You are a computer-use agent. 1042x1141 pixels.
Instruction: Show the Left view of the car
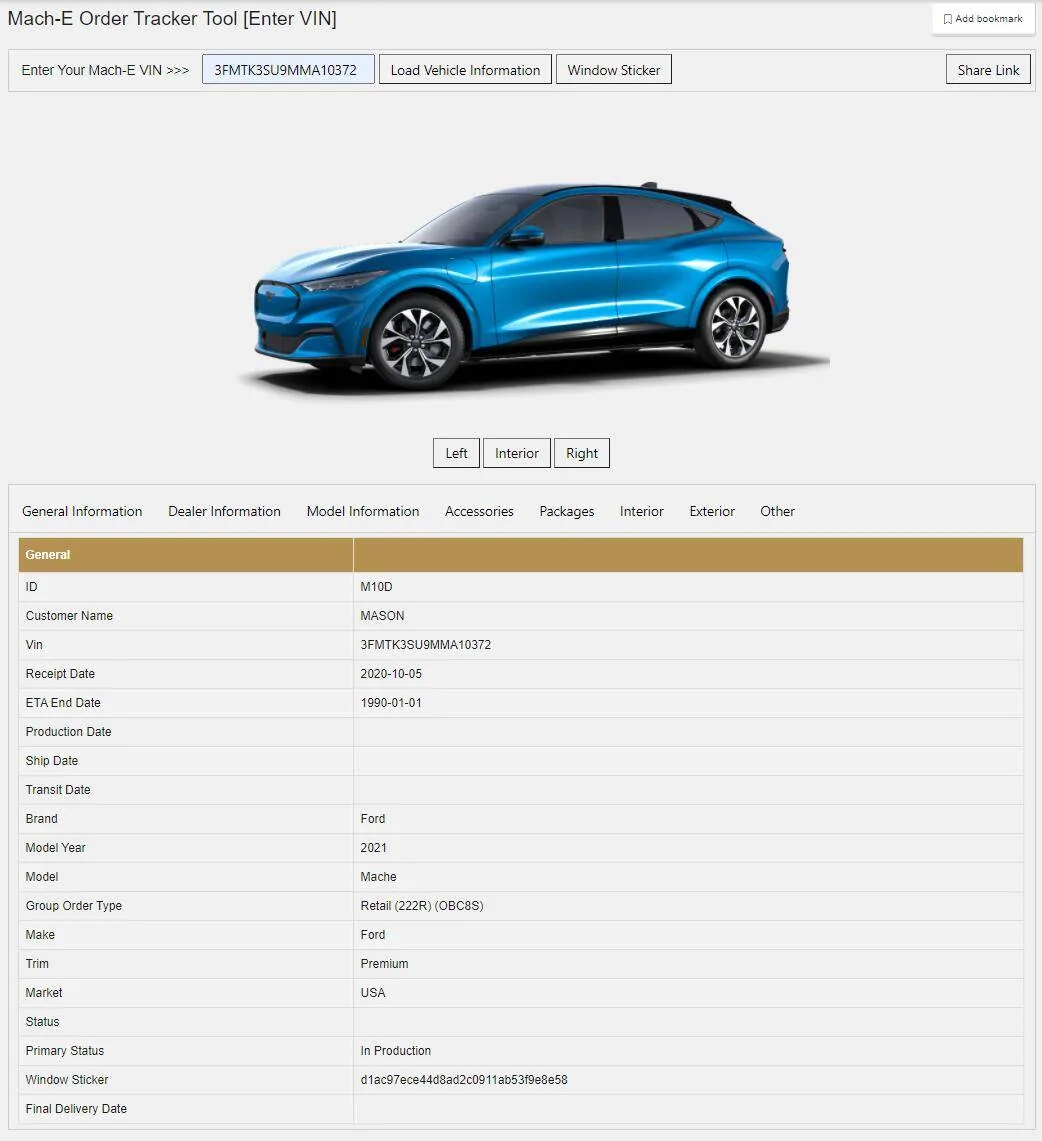(x=456, y=453)
